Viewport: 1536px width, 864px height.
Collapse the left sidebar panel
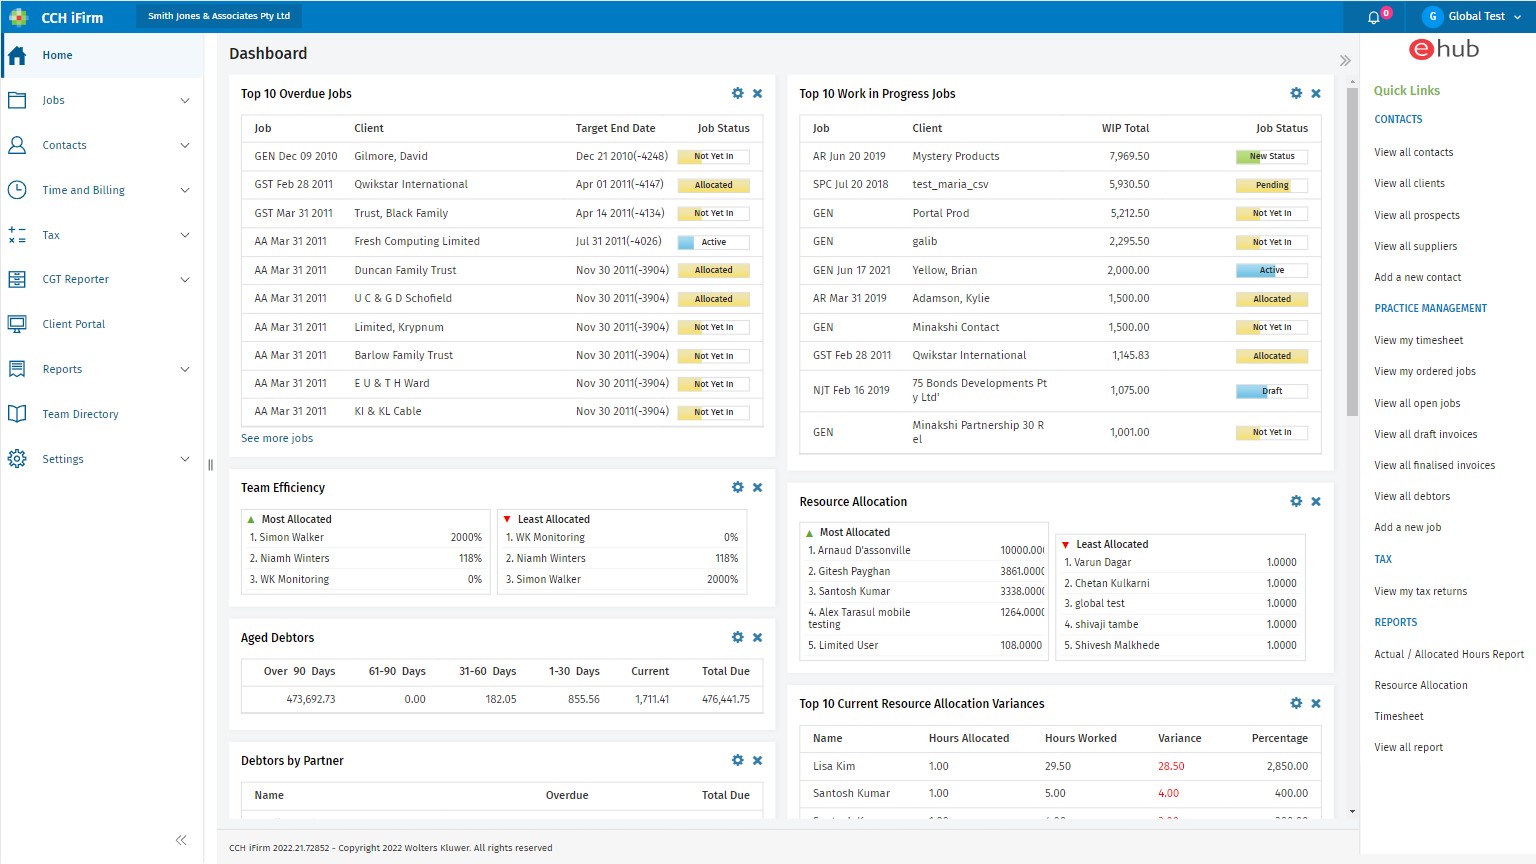(181, 840)
